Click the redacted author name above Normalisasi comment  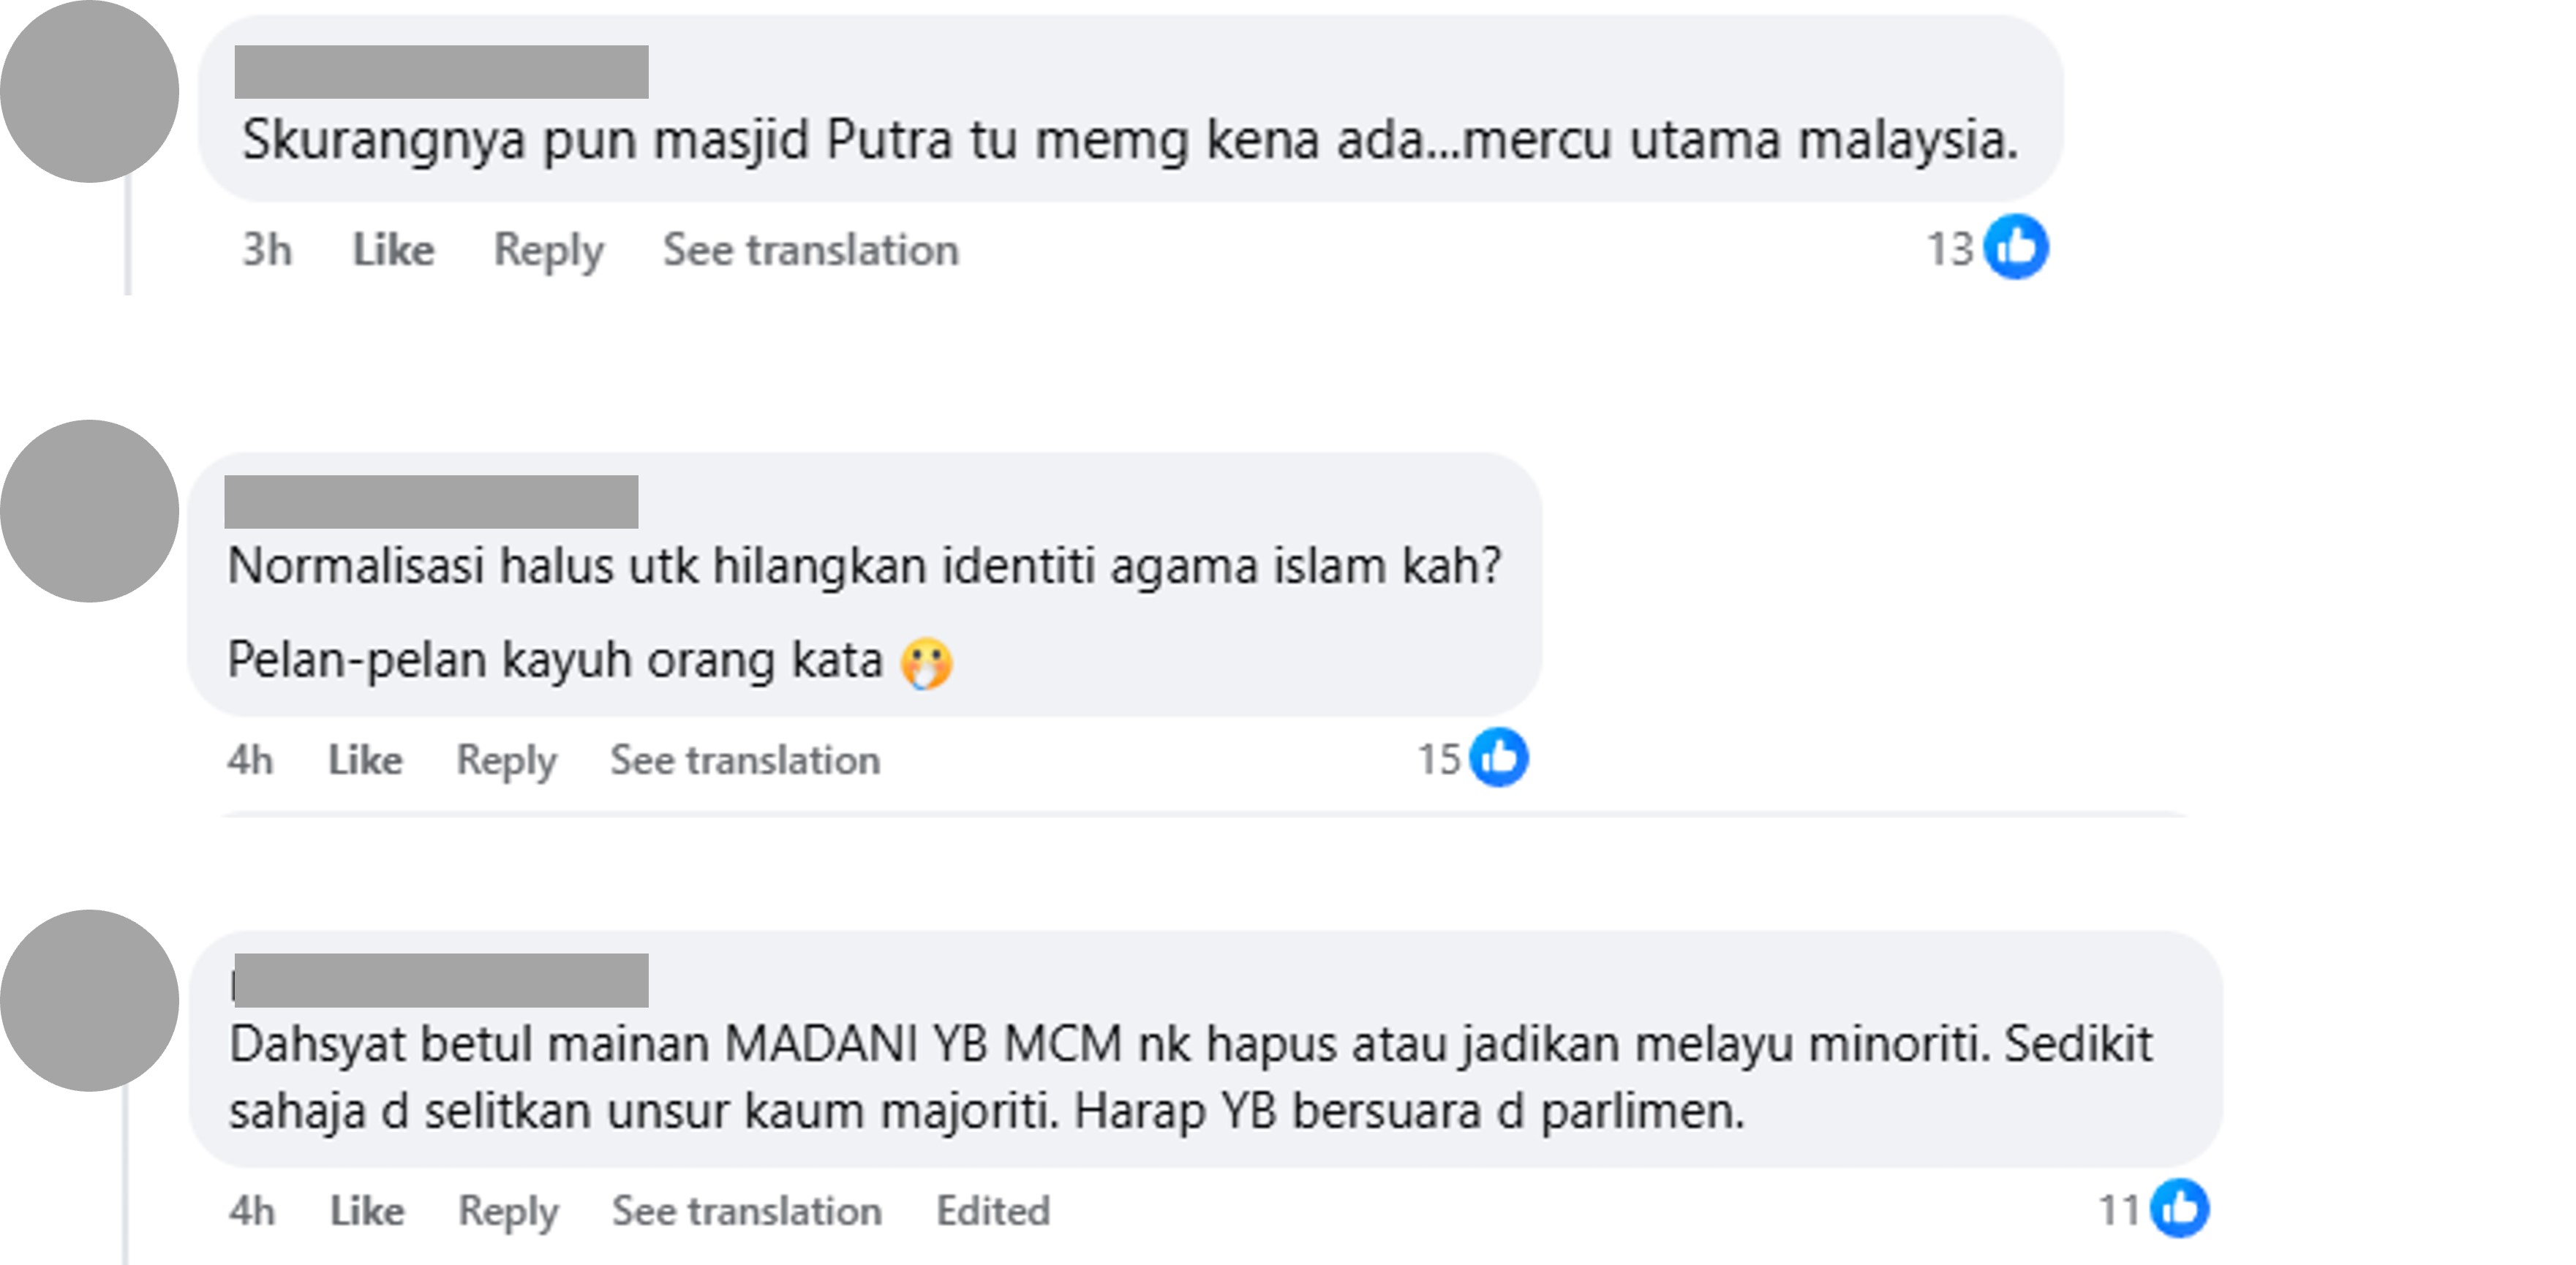coord(431,502)
